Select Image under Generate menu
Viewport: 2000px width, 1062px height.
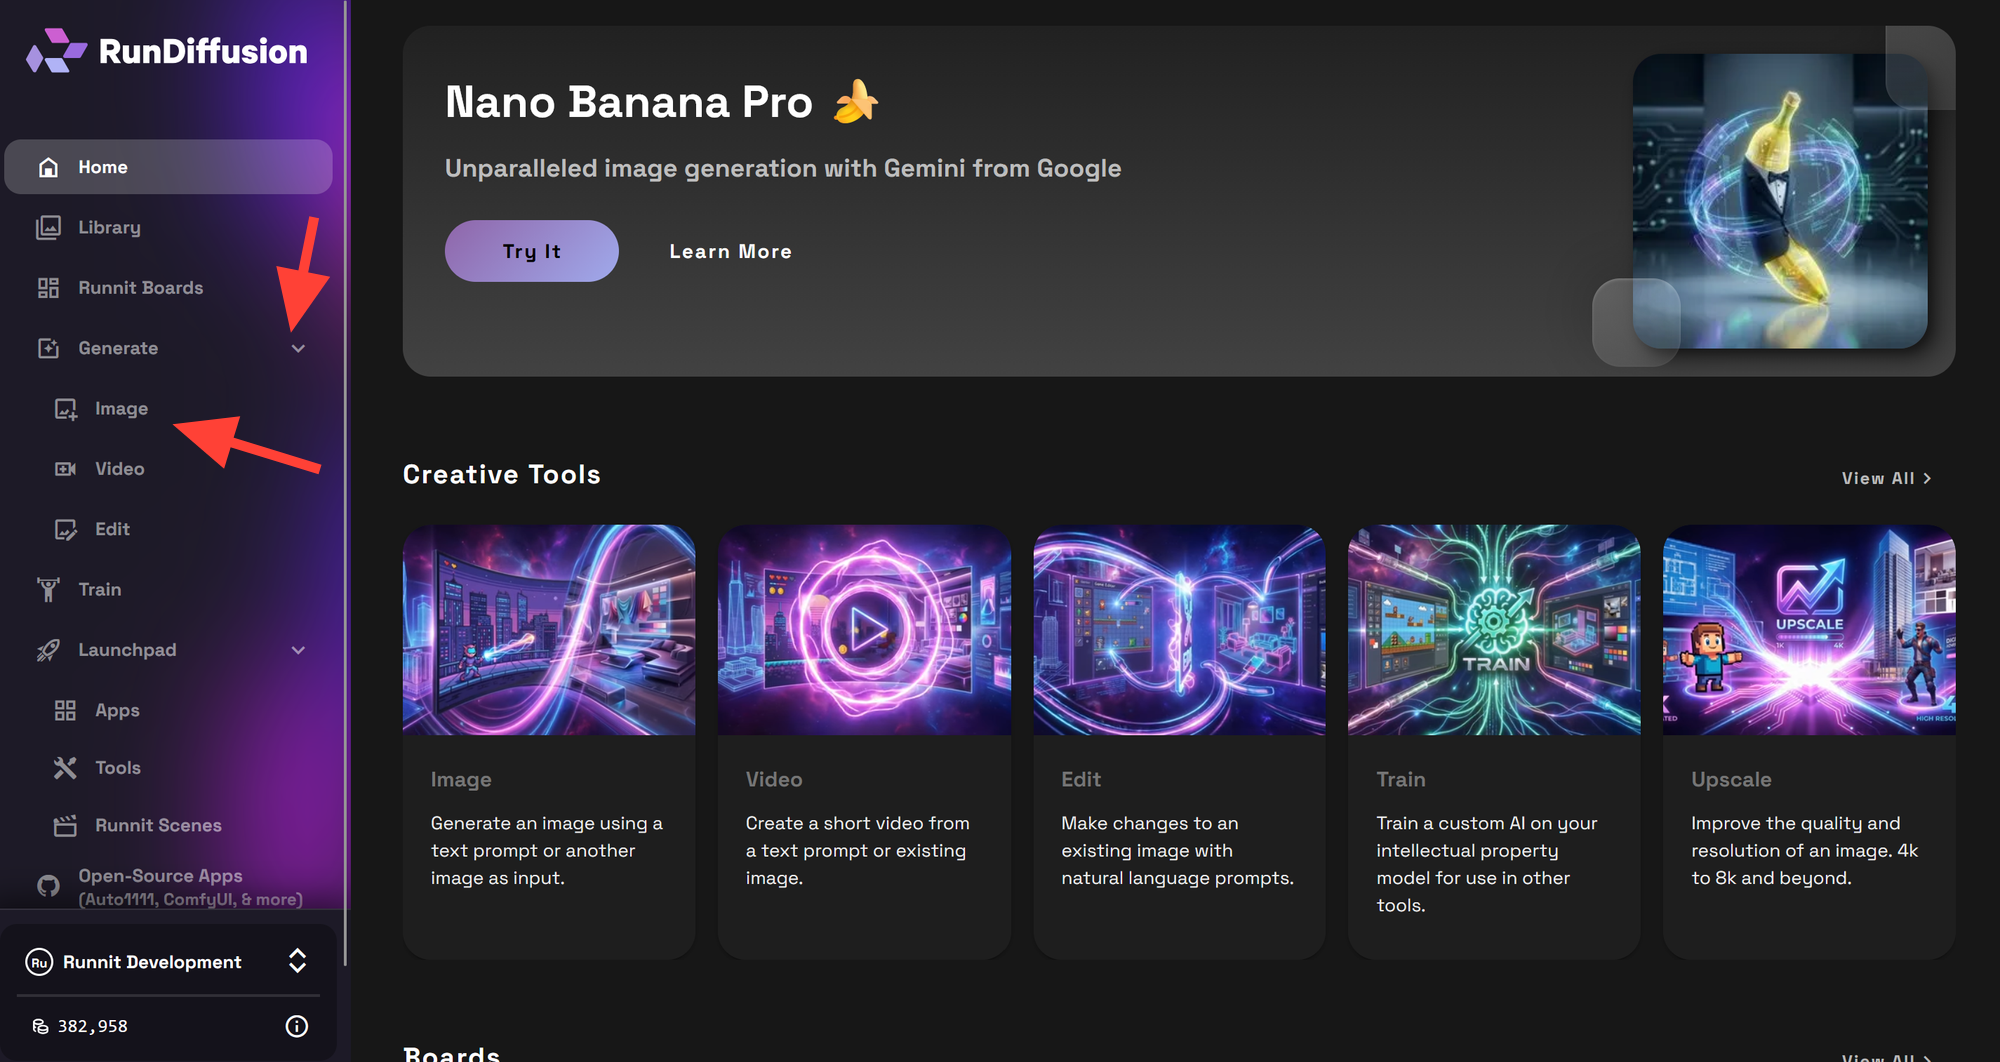point(121,409)
